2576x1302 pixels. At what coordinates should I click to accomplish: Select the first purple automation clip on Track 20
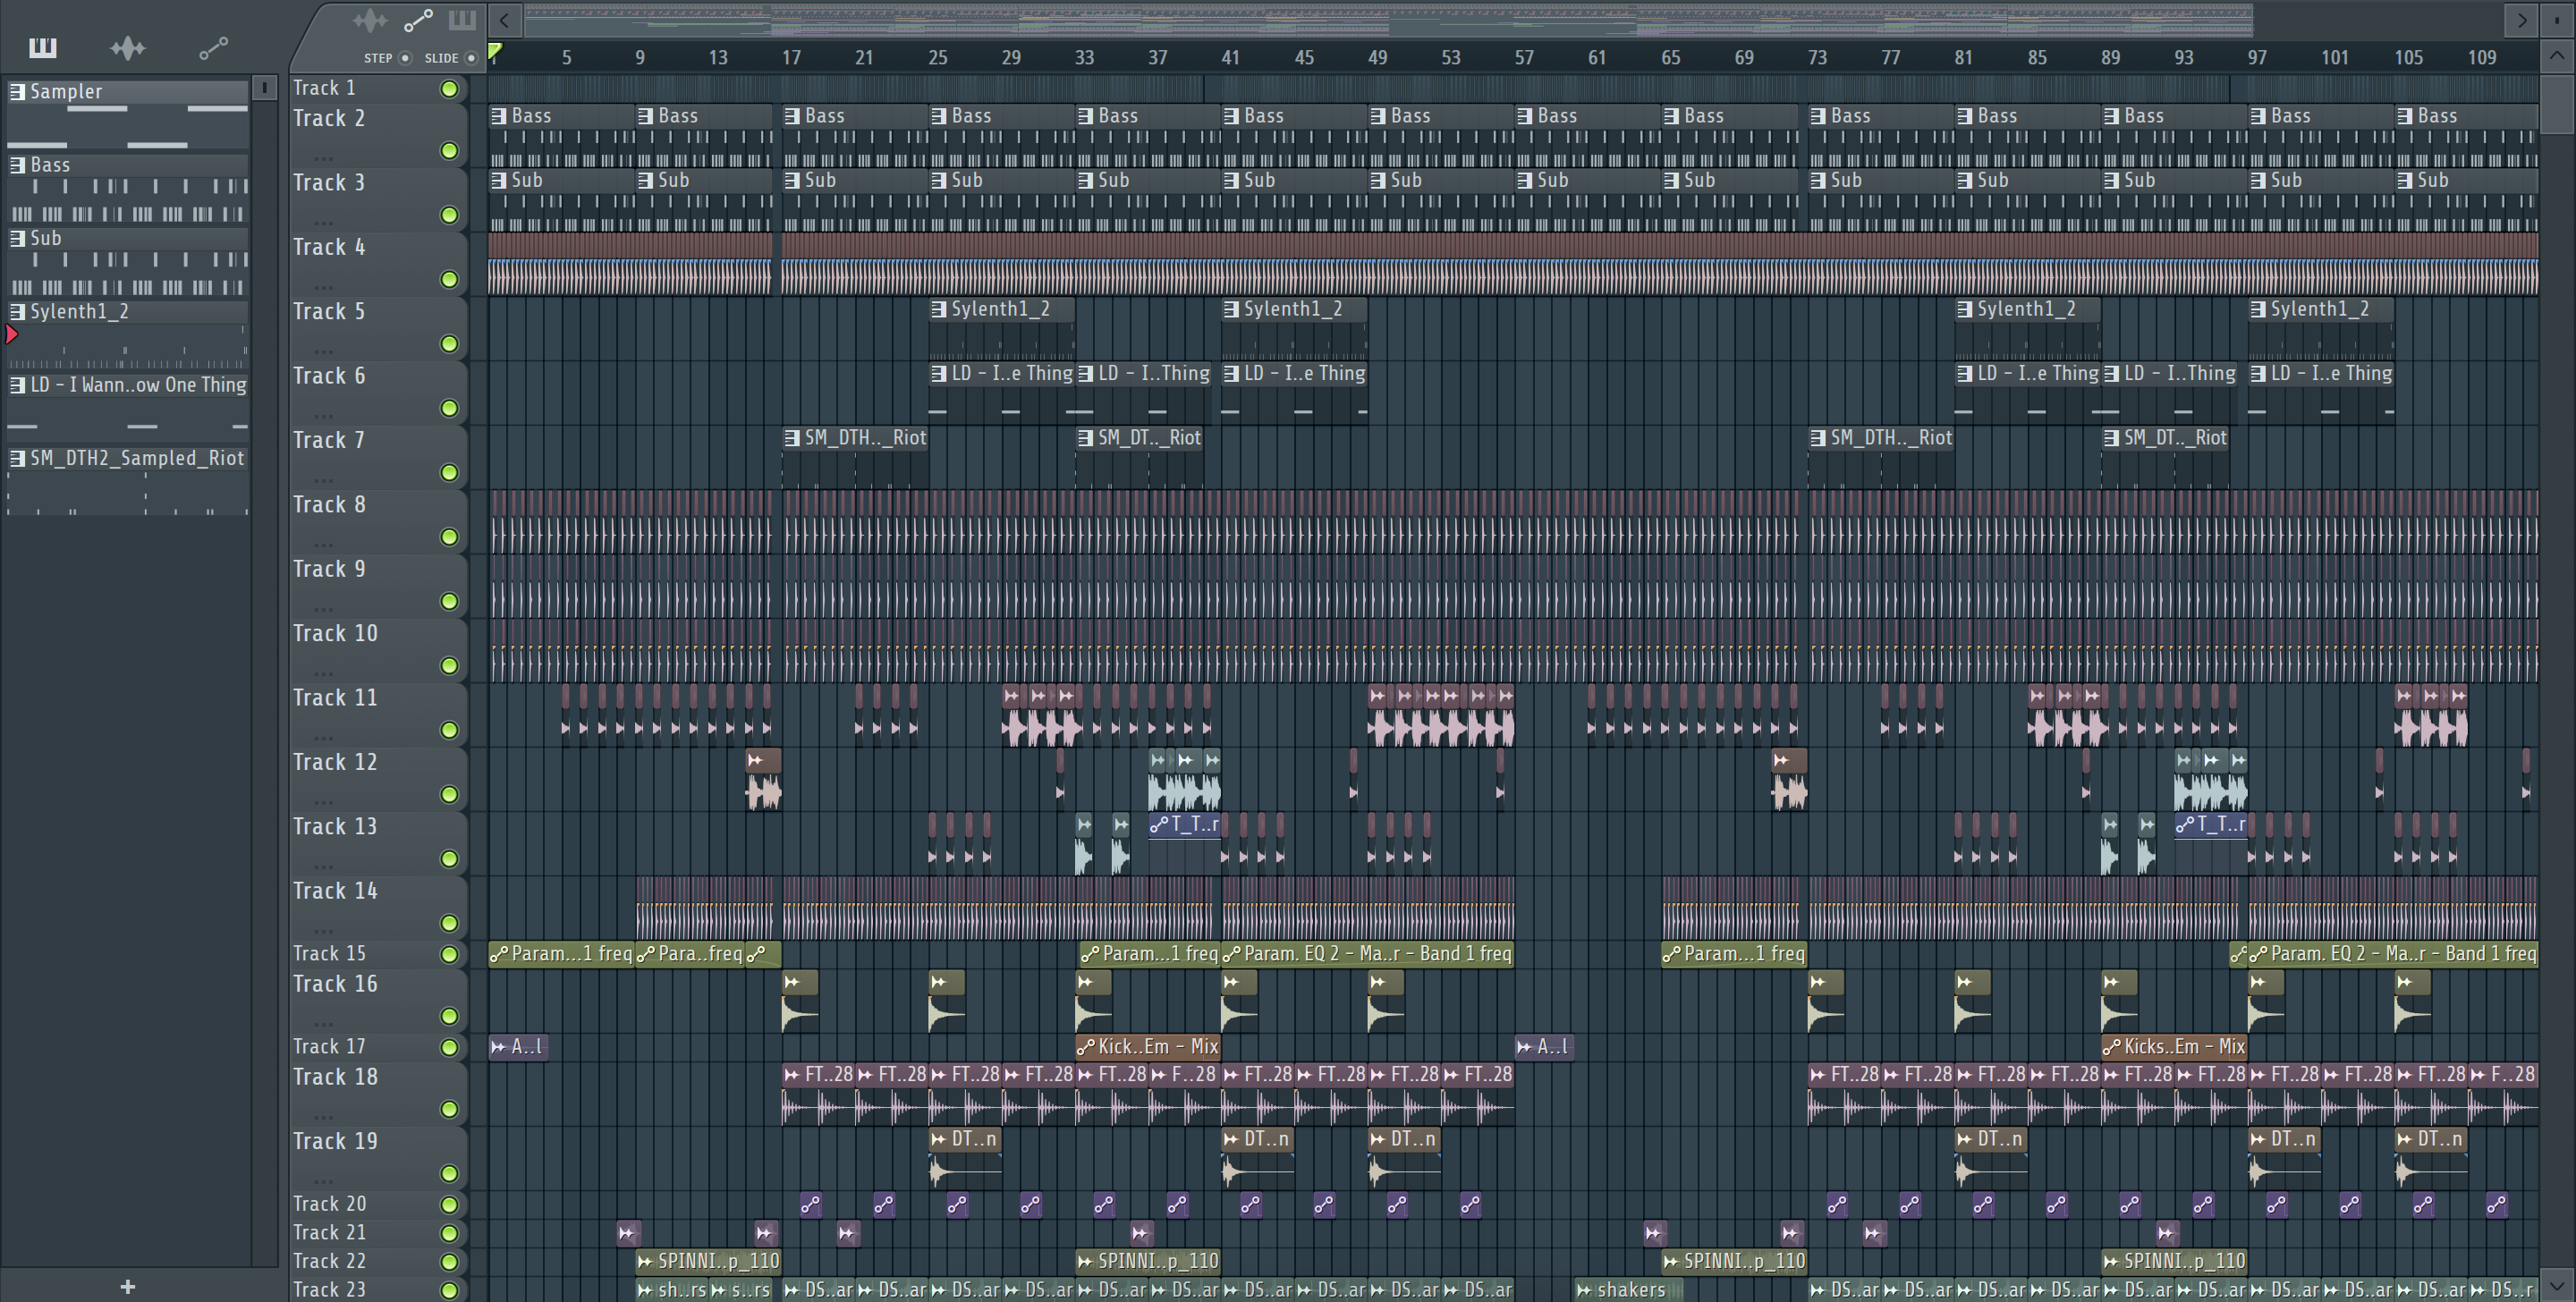(x=810, y=1205)
